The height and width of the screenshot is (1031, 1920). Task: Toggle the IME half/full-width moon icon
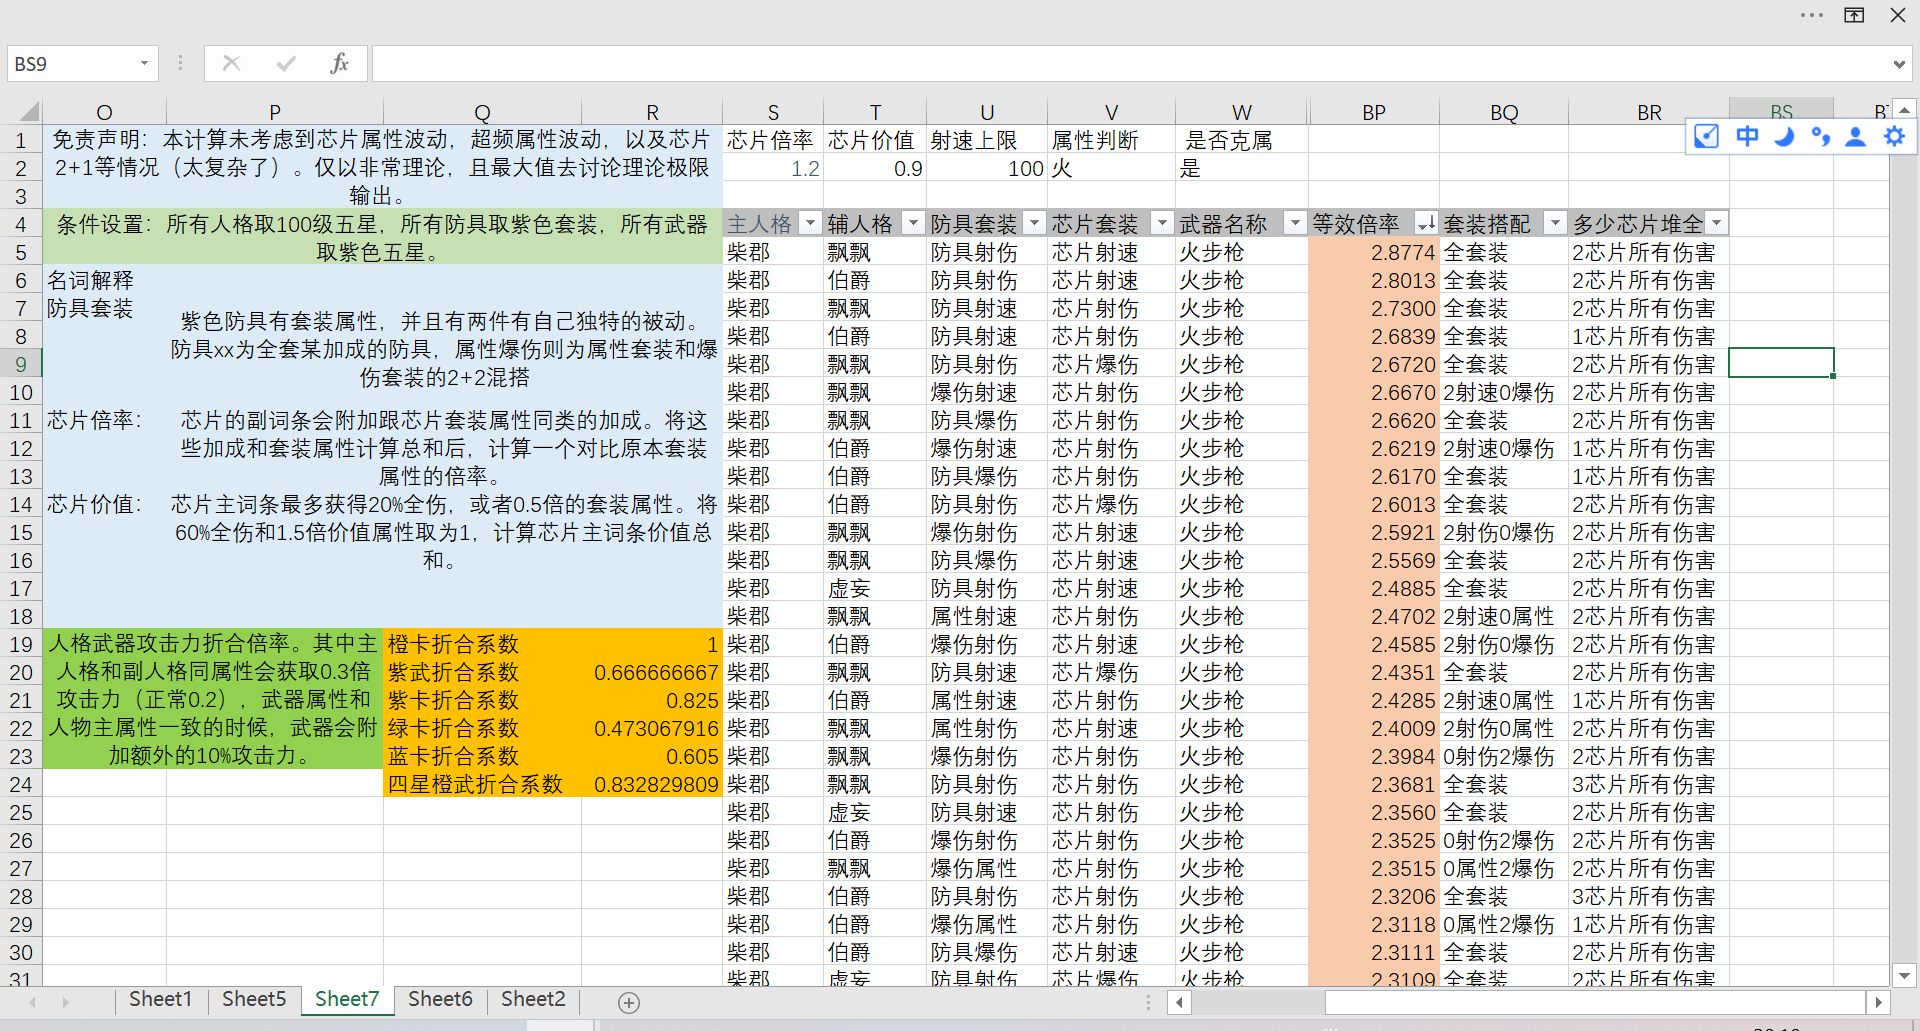(x=1784, y=136)
